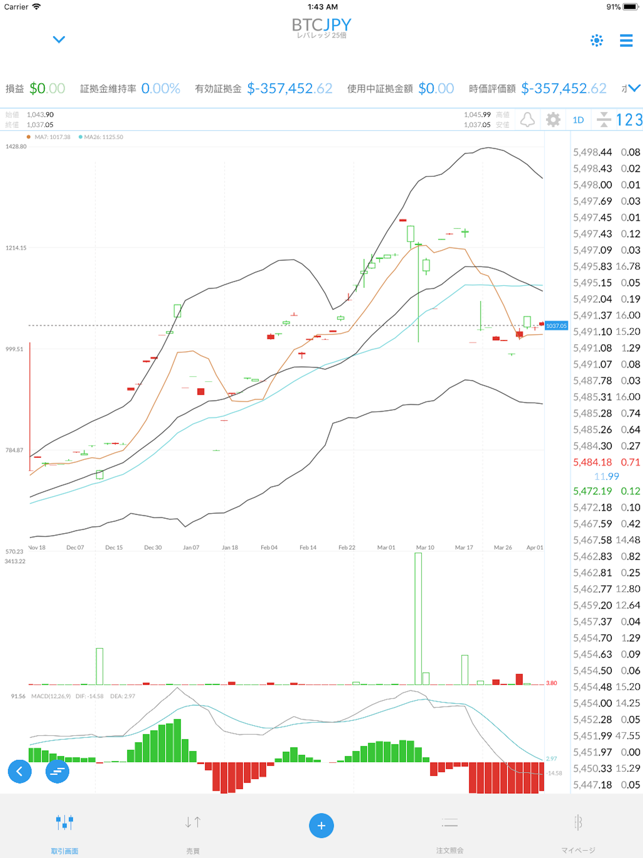Expand the currency pair dropdown chevron
Image resolution: width=643 pixels, height=858 pixels.
tap(59, 40)
